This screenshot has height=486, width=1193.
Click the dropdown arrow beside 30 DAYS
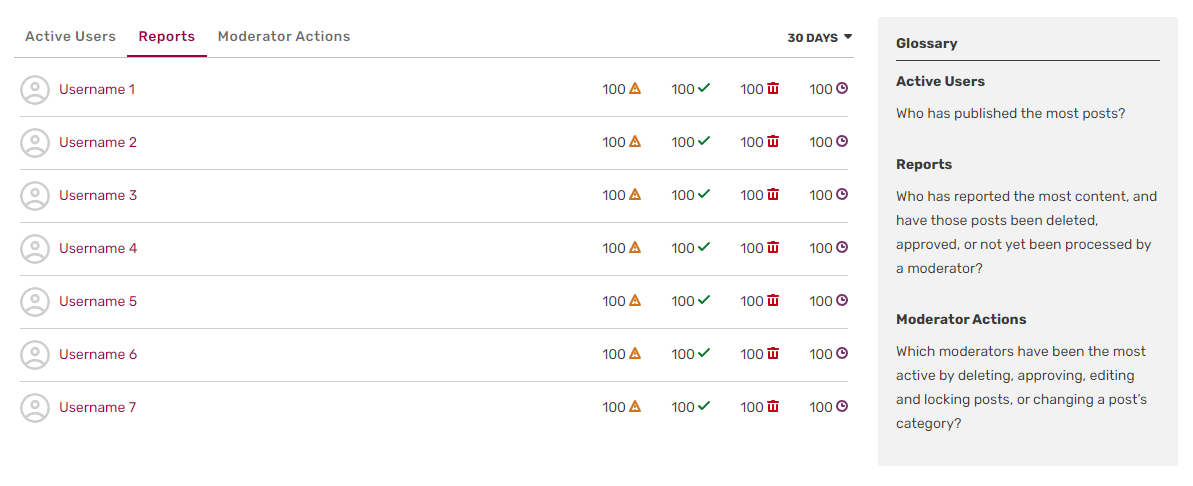[848, 37]
